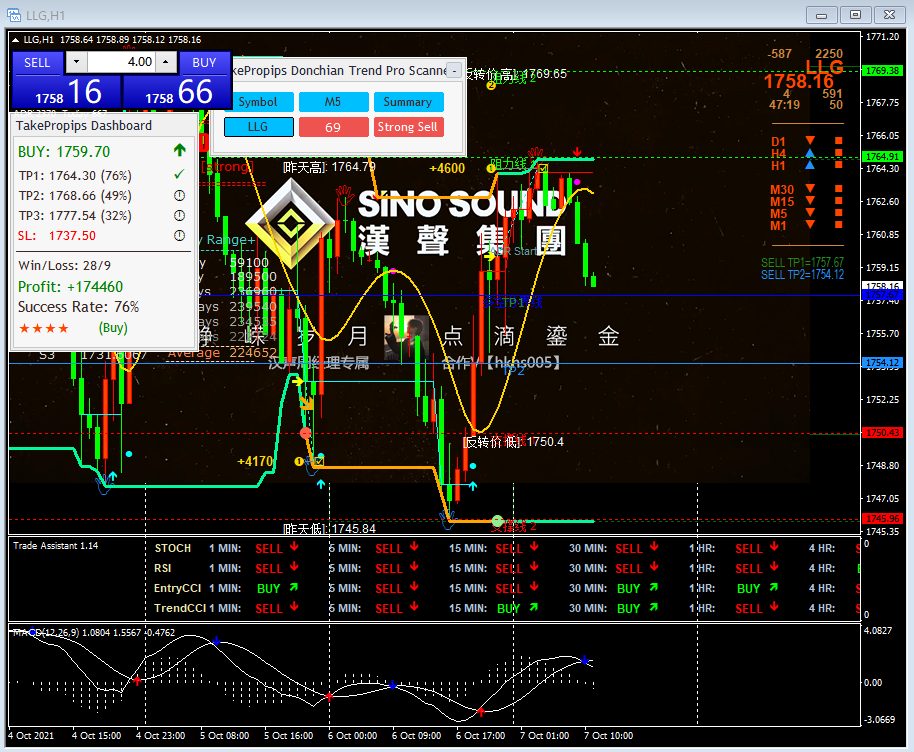Click the '昨天低: 1745.84' label

tap(329, 529)
